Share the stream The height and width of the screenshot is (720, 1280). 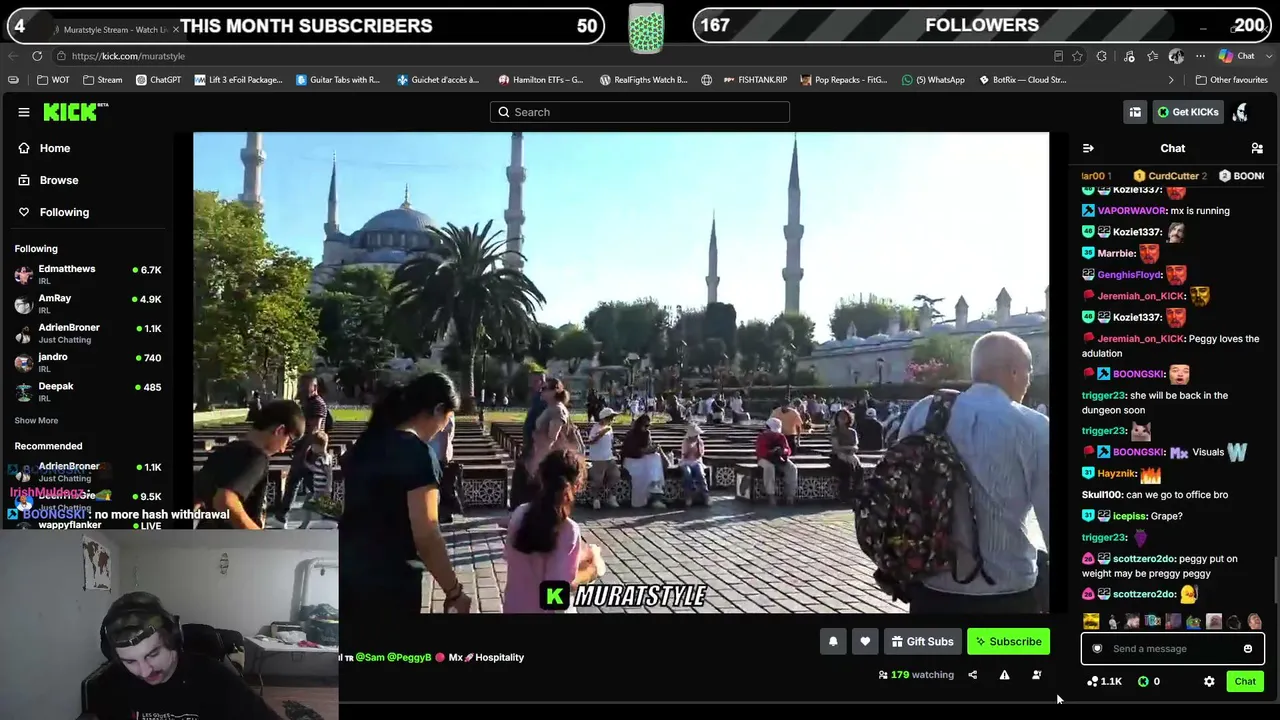tap(972, 675)
